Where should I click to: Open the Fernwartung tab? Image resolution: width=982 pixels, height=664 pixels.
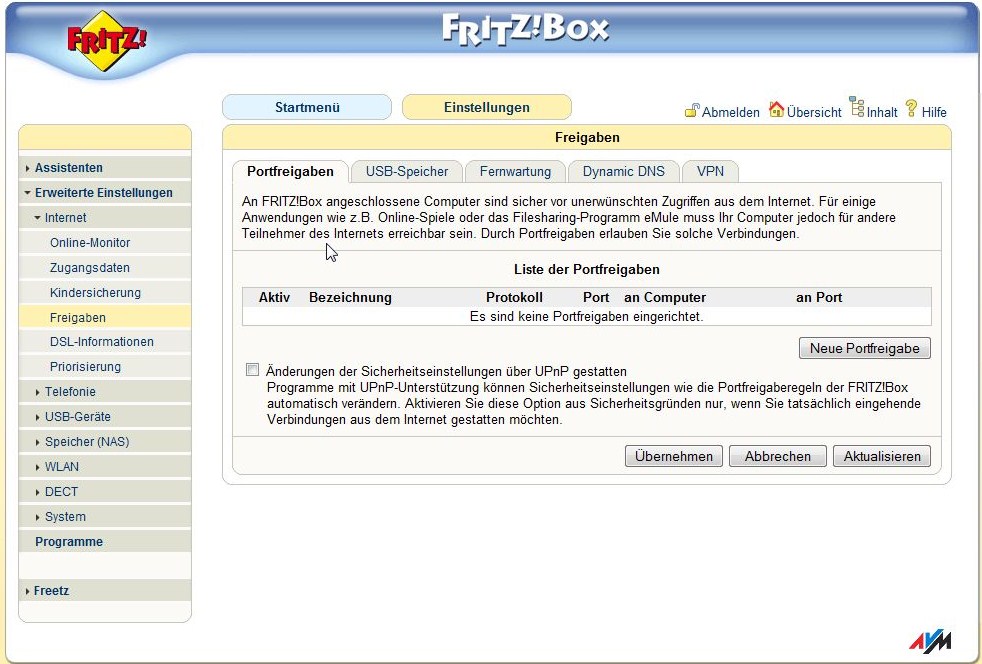(515, 172)
